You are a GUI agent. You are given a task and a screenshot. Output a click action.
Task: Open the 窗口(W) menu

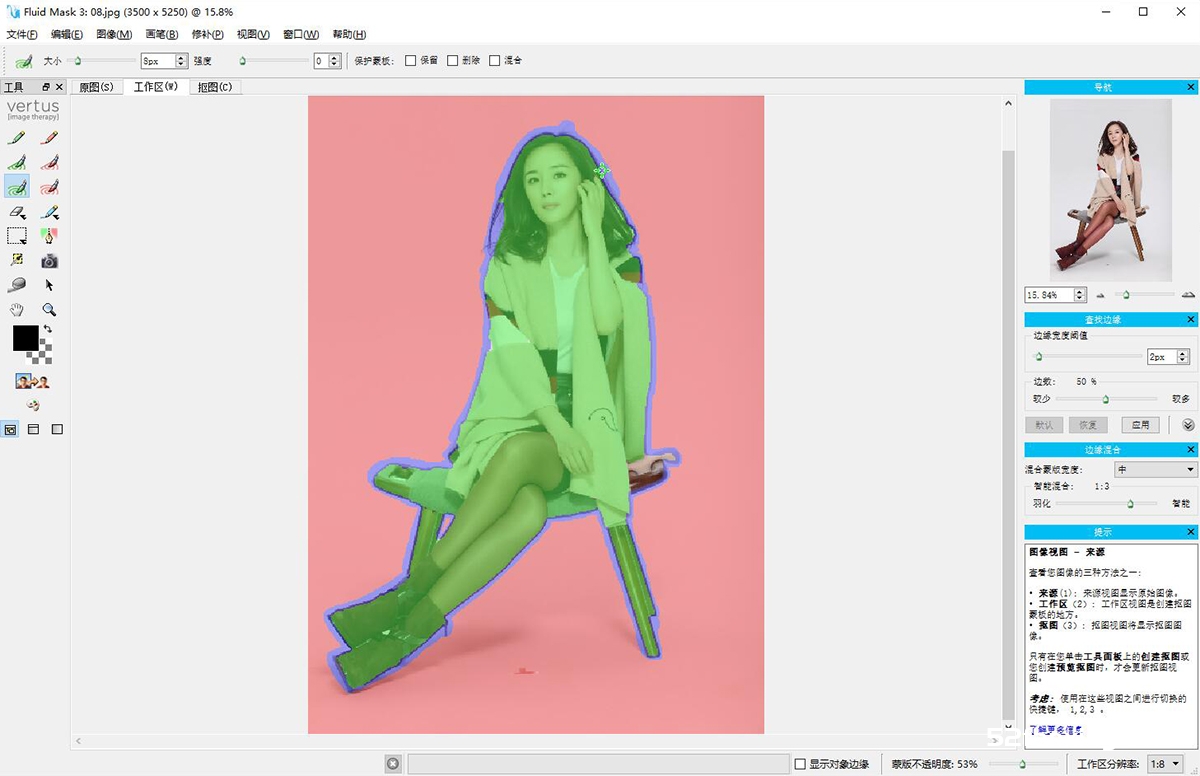tap(301, 35)
